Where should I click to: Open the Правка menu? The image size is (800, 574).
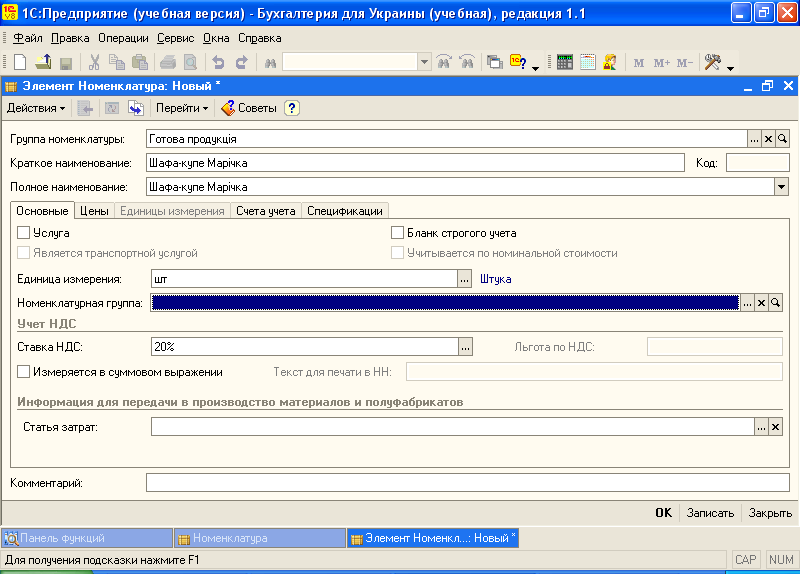tap(70, 38)
